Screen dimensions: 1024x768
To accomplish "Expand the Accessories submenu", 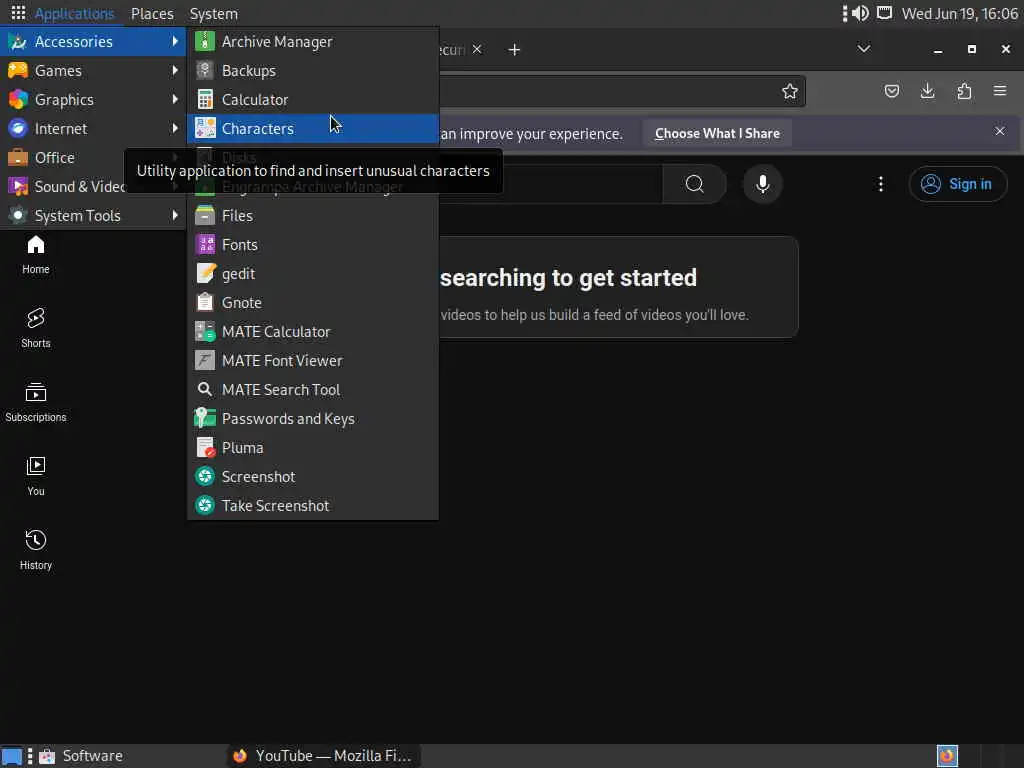I will coord(93,42).
